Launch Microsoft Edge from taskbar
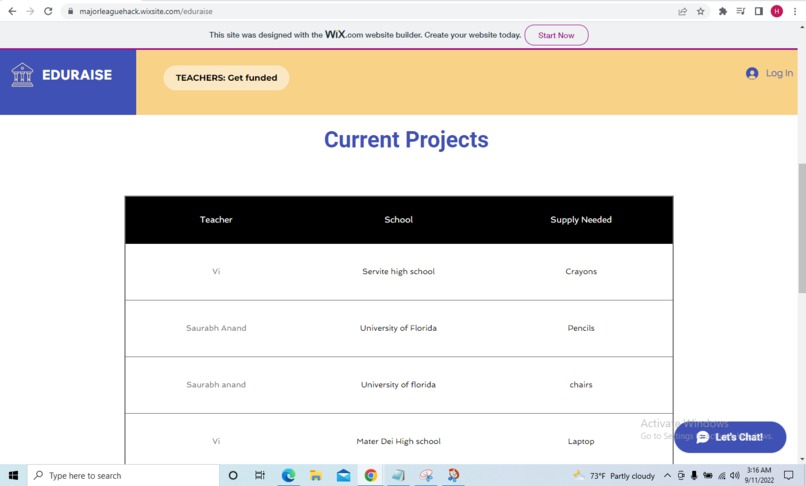The height and width of the screenshot is (486, 806). click(288, 476)
